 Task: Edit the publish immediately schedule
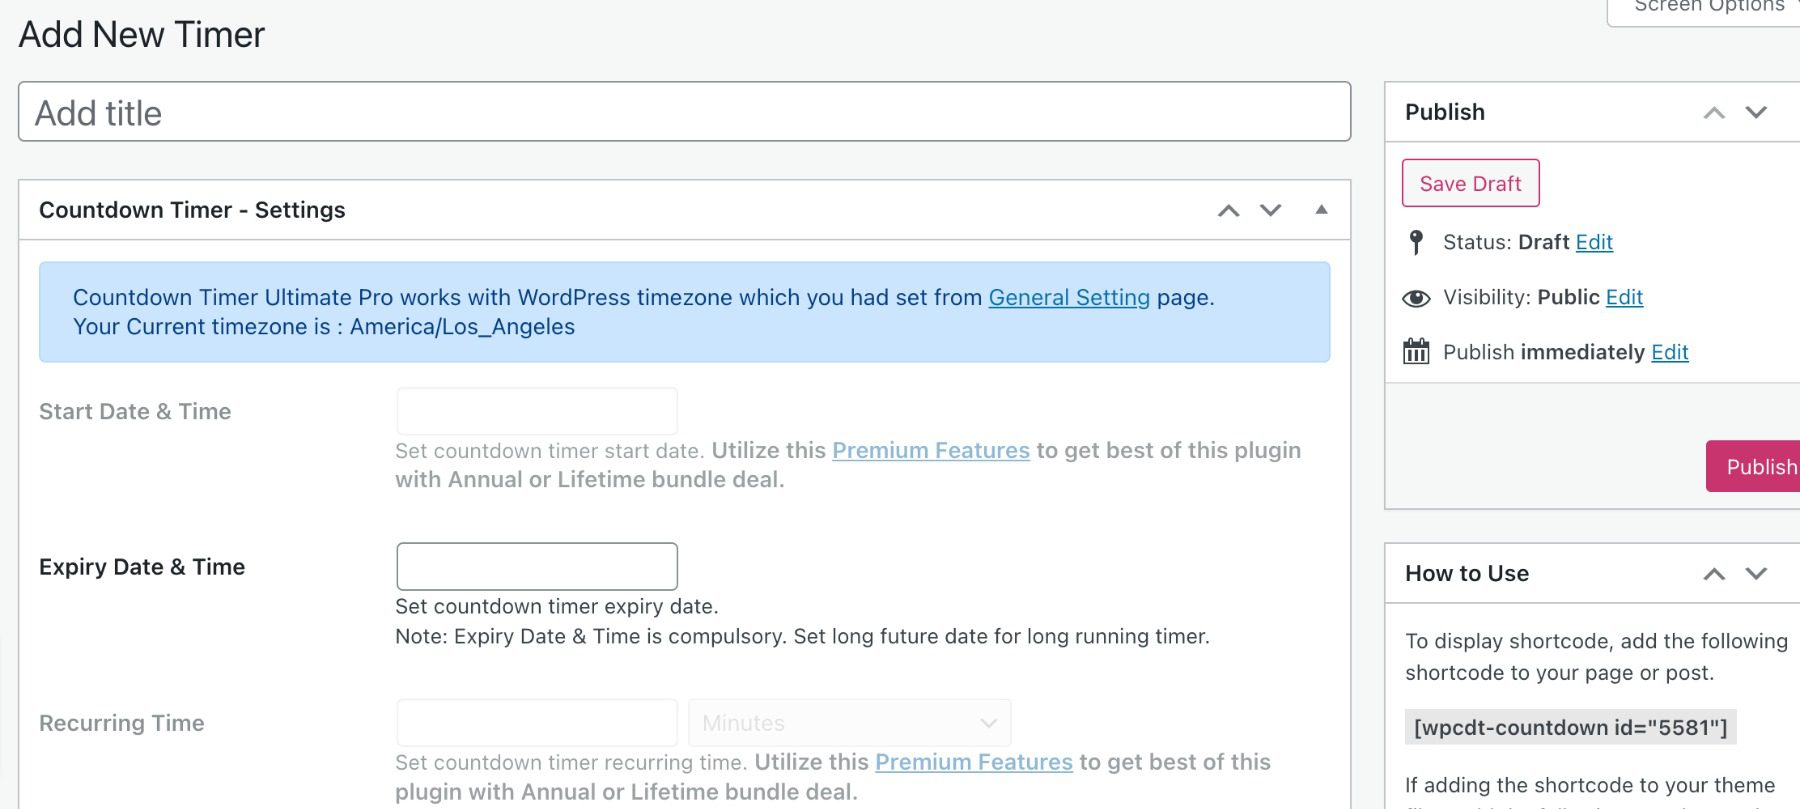coord(1669,352)
